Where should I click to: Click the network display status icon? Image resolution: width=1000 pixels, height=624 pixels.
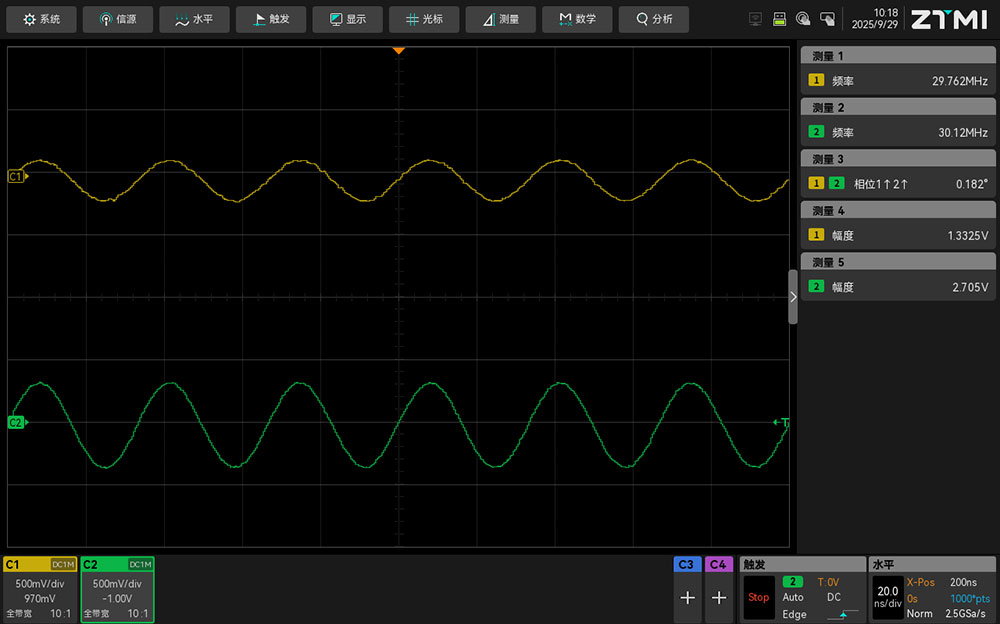[755, 19]
